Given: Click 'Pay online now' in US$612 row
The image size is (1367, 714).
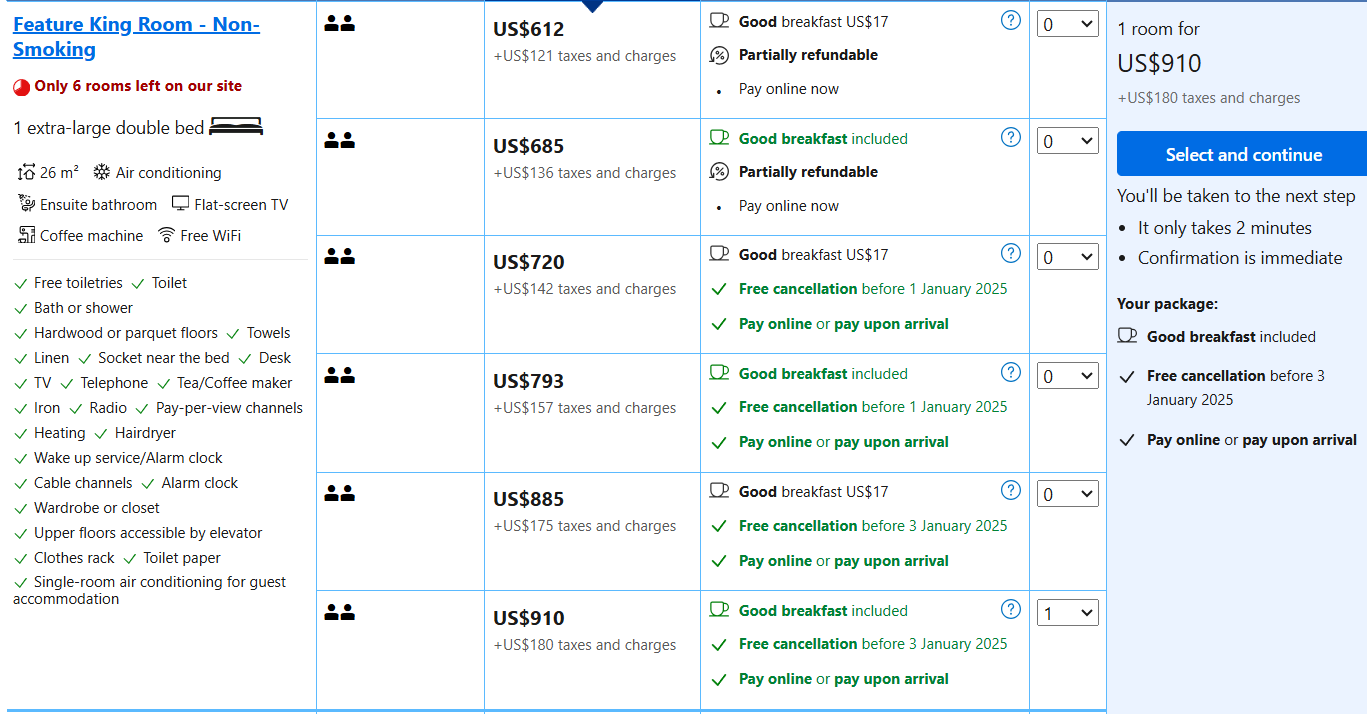Looking at the screenshot, I should (789, 89).
